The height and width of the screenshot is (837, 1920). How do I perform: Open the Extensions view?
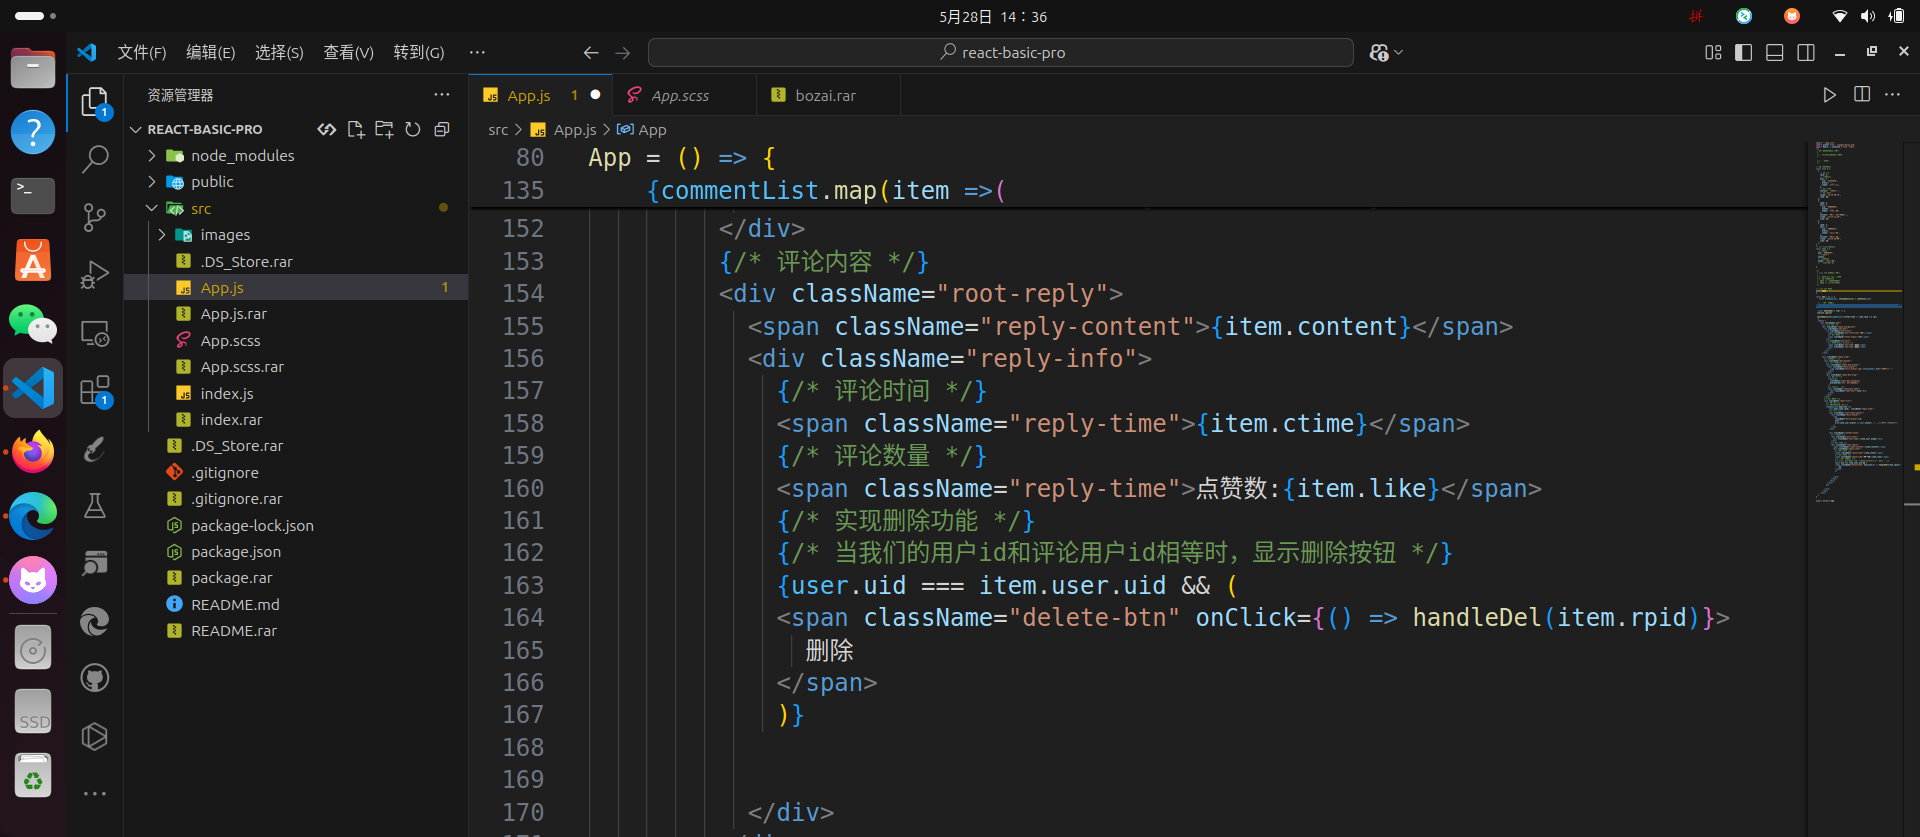[95, 391]
